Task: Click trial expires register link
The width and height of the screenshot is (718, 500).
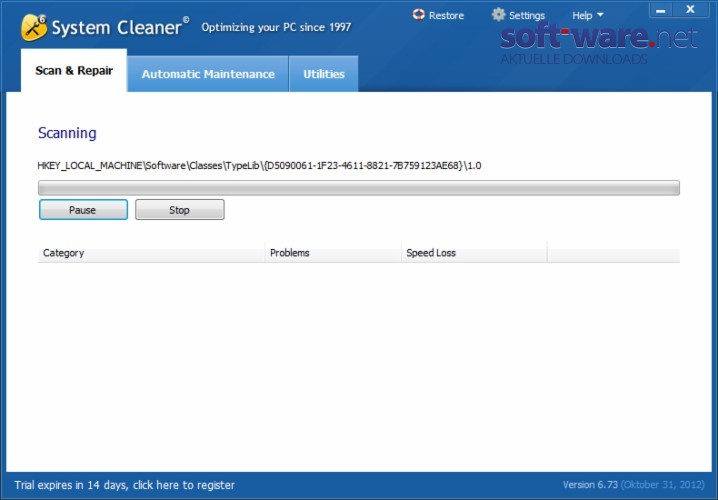Action: click(125, 485)
